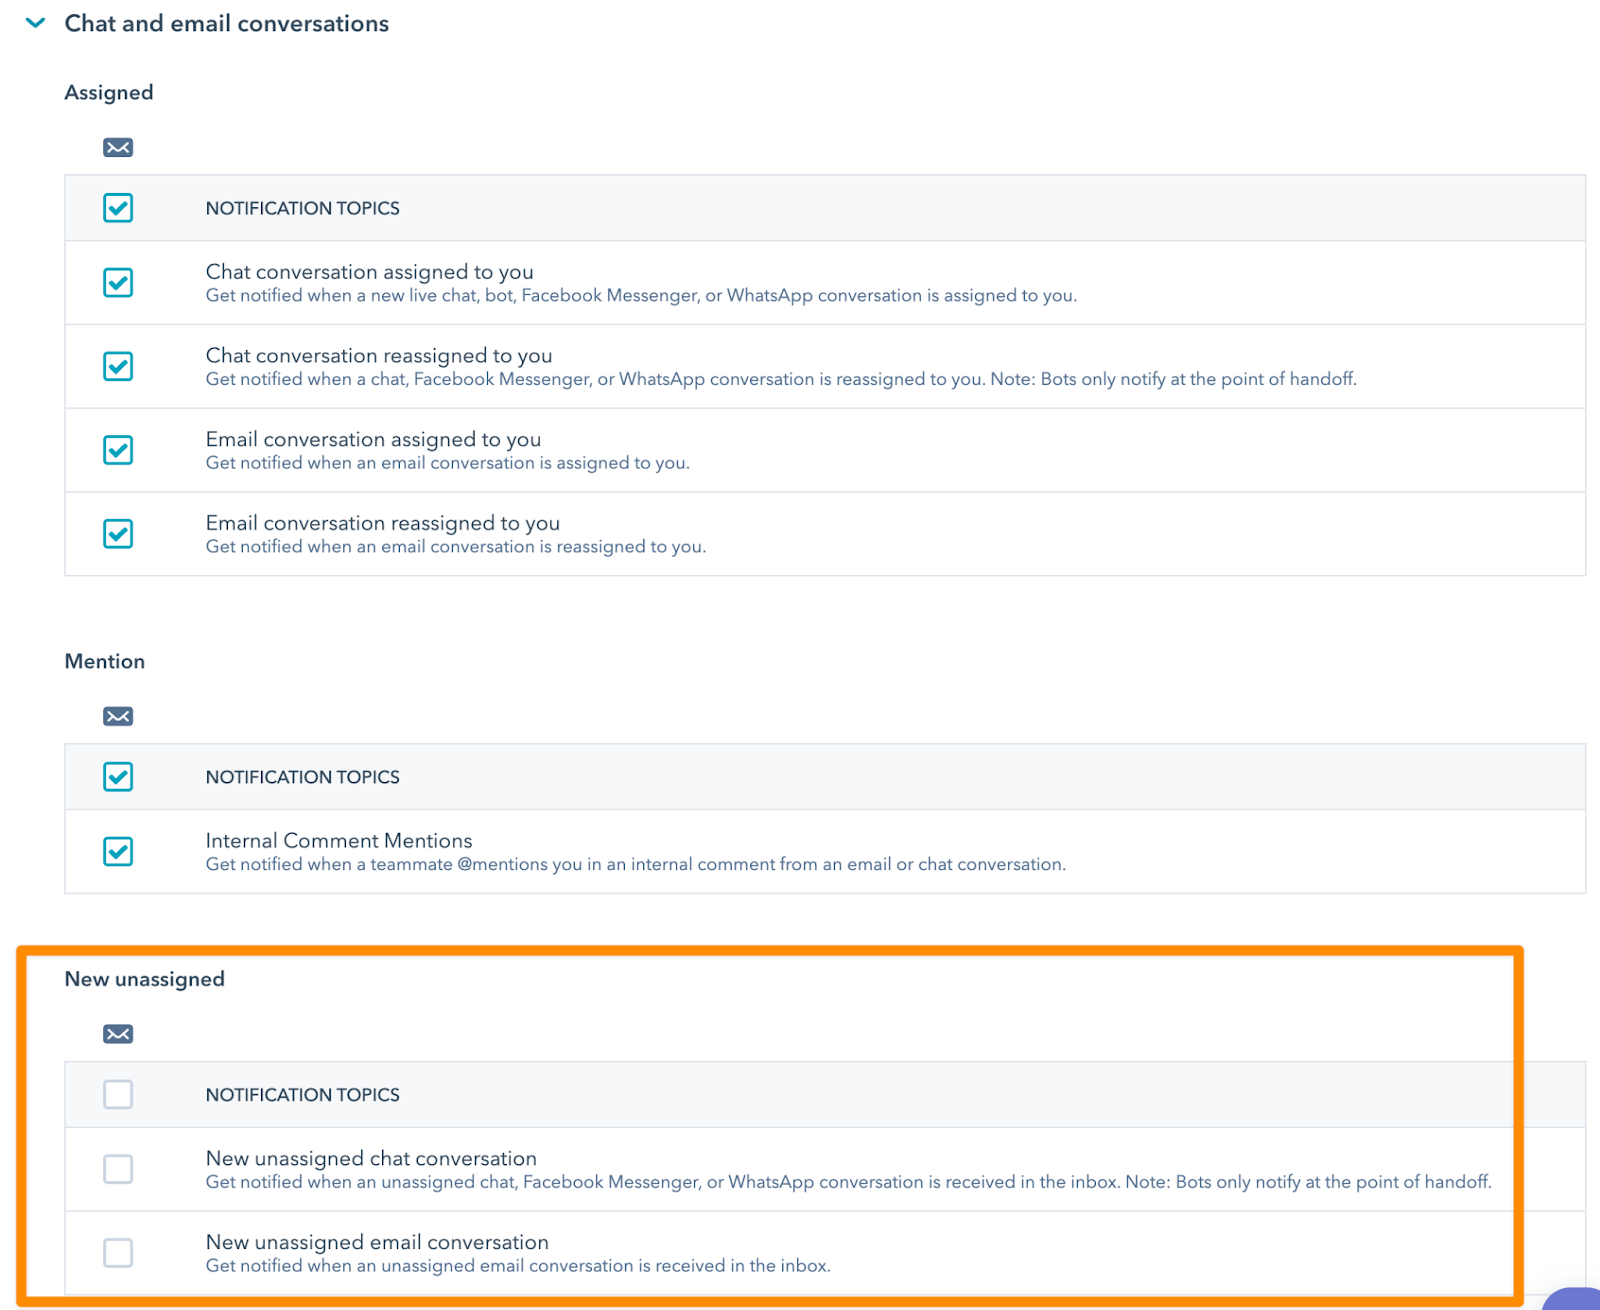Enable 'New unassigned email conversation' notifications
The height and width of the screenshot is (1310, 1600).
click(117, 1252)
